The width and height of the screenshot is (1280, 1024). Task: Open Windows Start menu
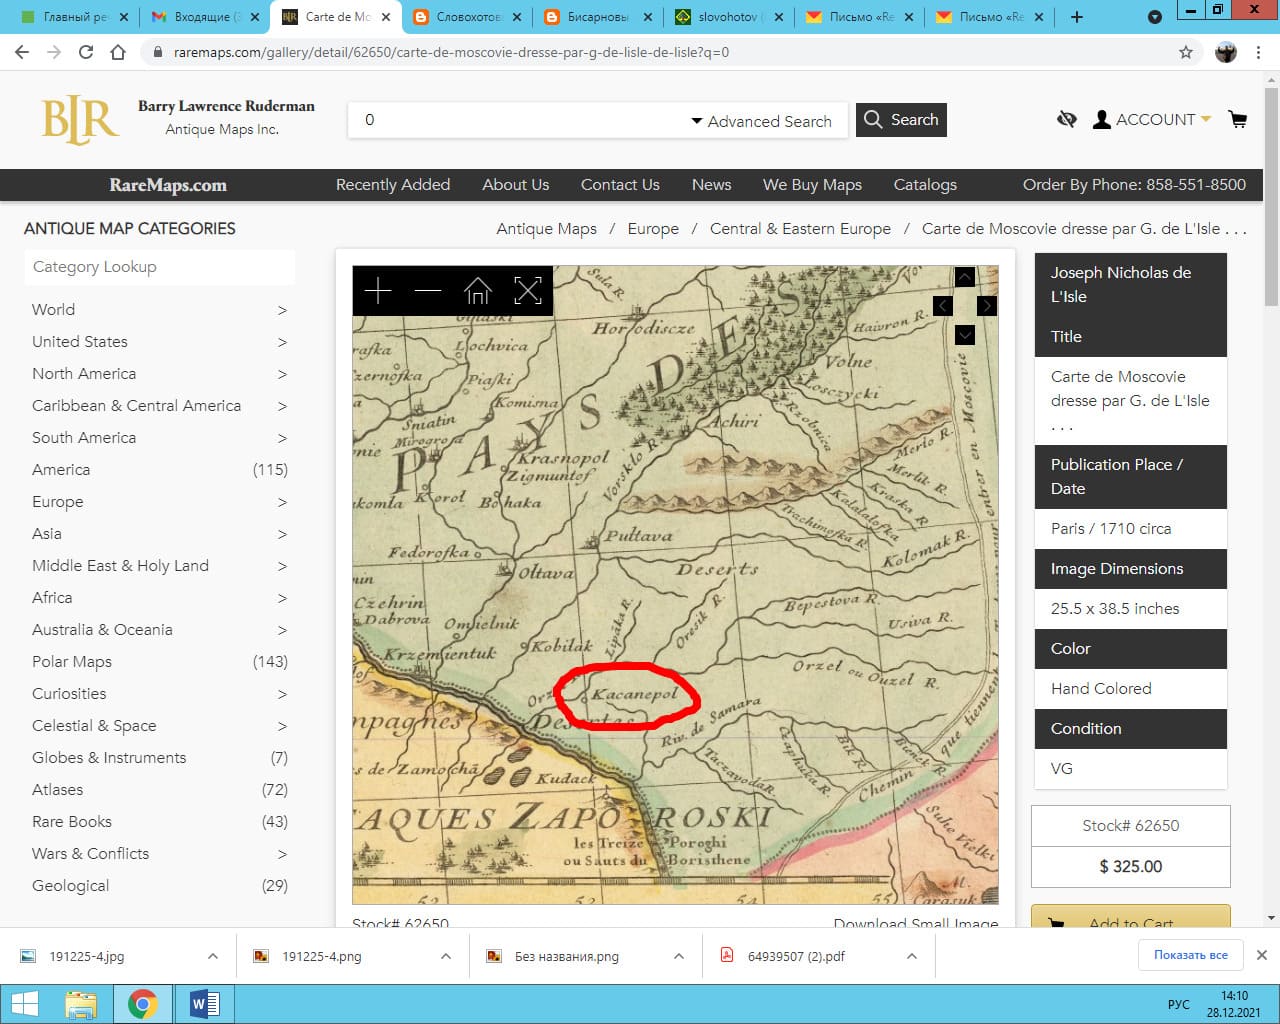[24, 1003]
